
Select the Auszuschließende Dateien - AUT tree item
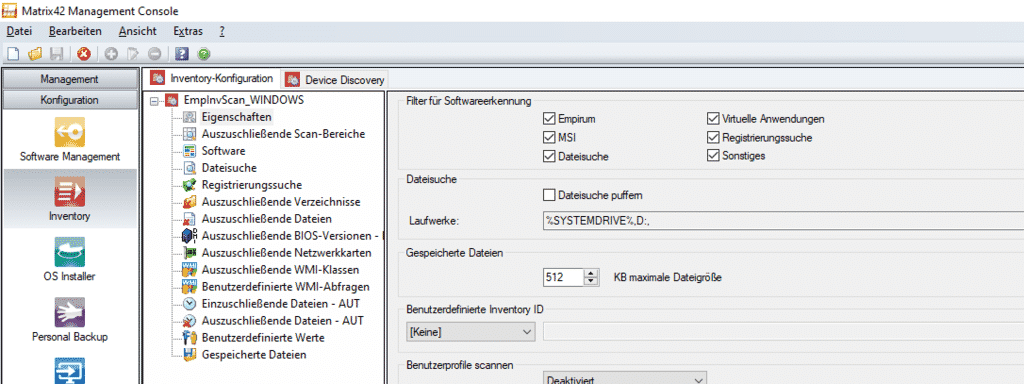pos(283,321)
